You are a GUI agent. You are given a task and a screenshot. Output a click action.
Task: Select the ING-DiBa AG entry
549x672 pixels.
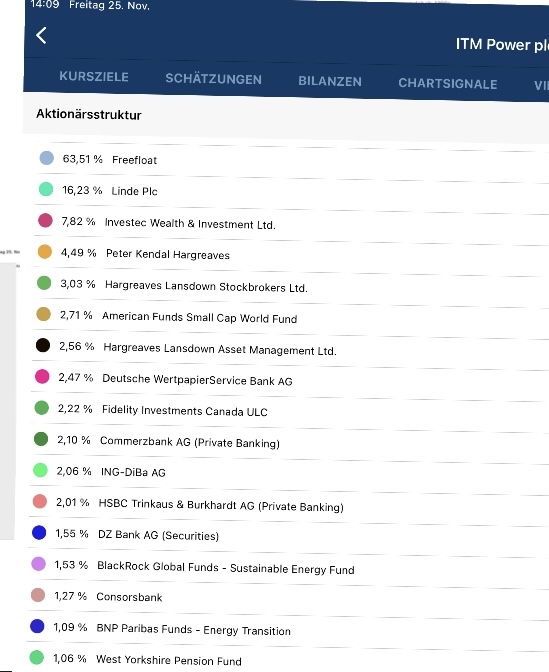click(133, 472)
